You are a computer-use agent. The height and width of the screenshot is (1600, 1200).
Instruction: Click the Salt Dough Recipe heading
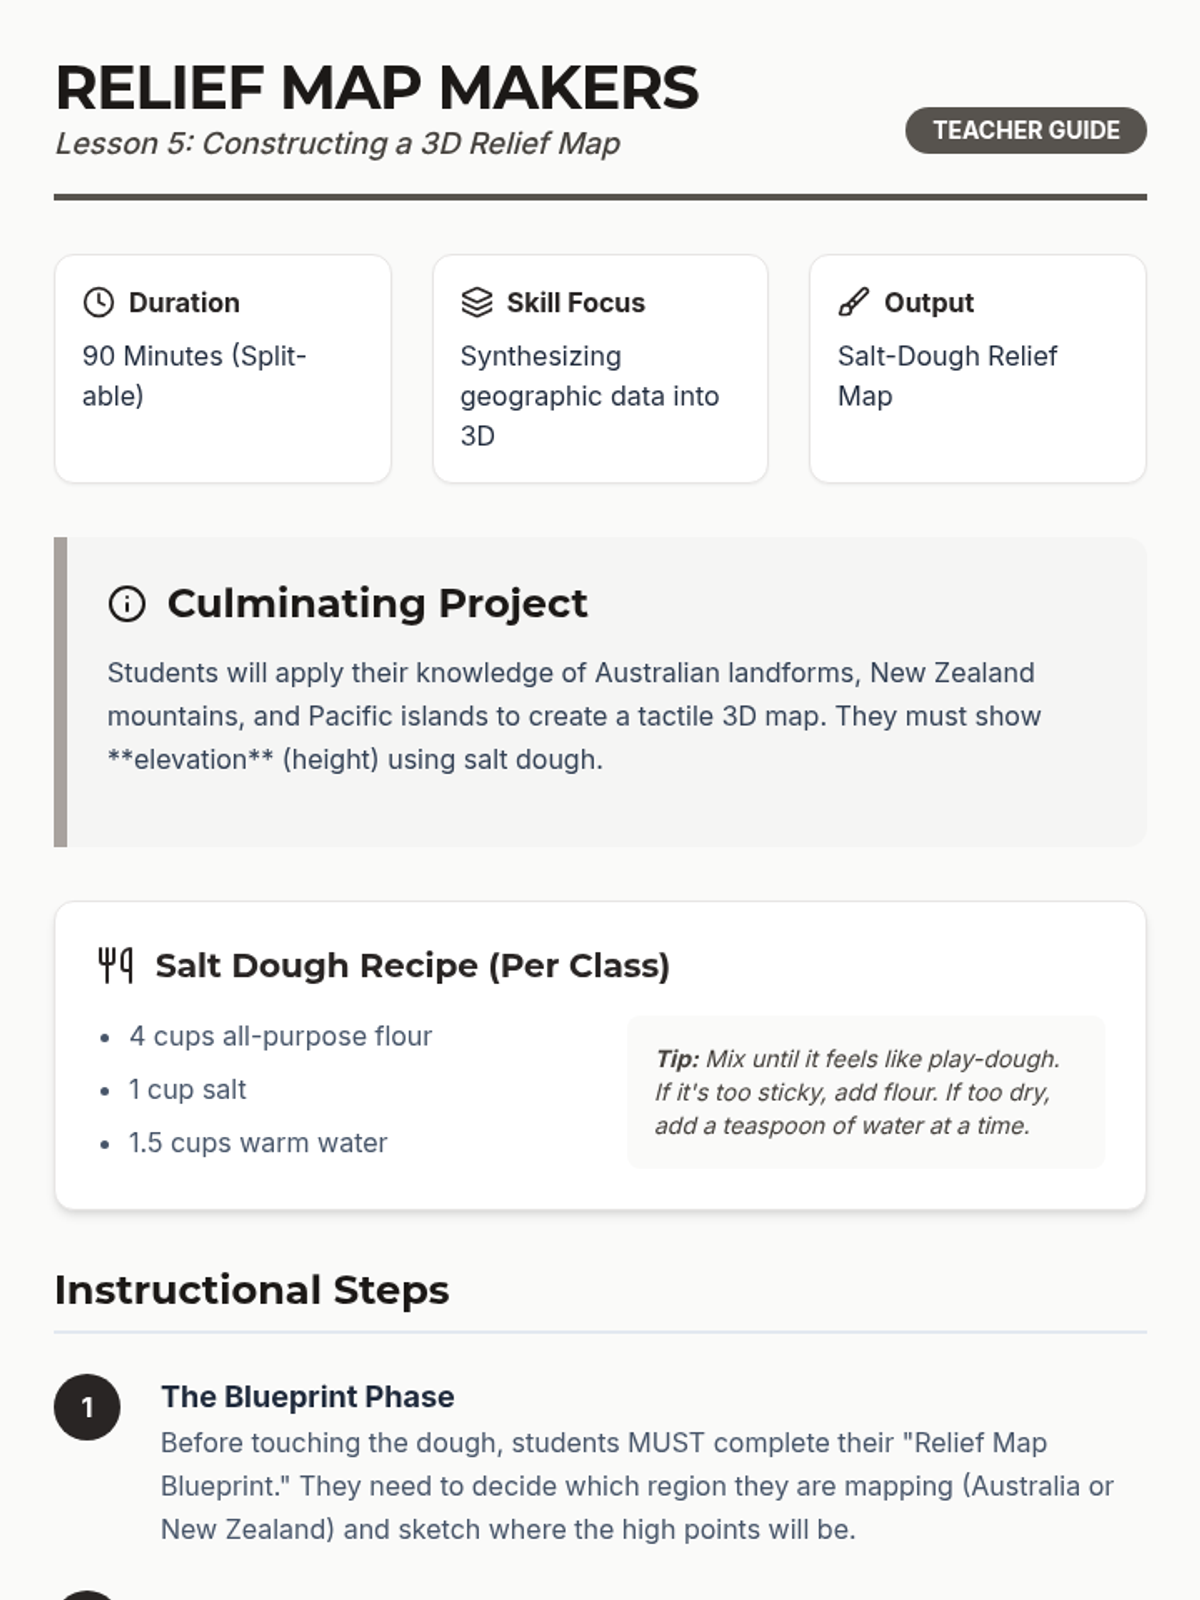coord(412,966)
